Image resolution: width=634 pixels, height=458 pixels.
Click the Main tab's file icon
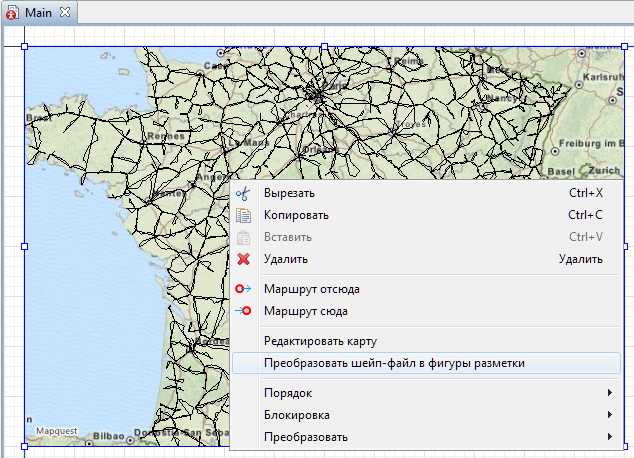pos(12,13)
